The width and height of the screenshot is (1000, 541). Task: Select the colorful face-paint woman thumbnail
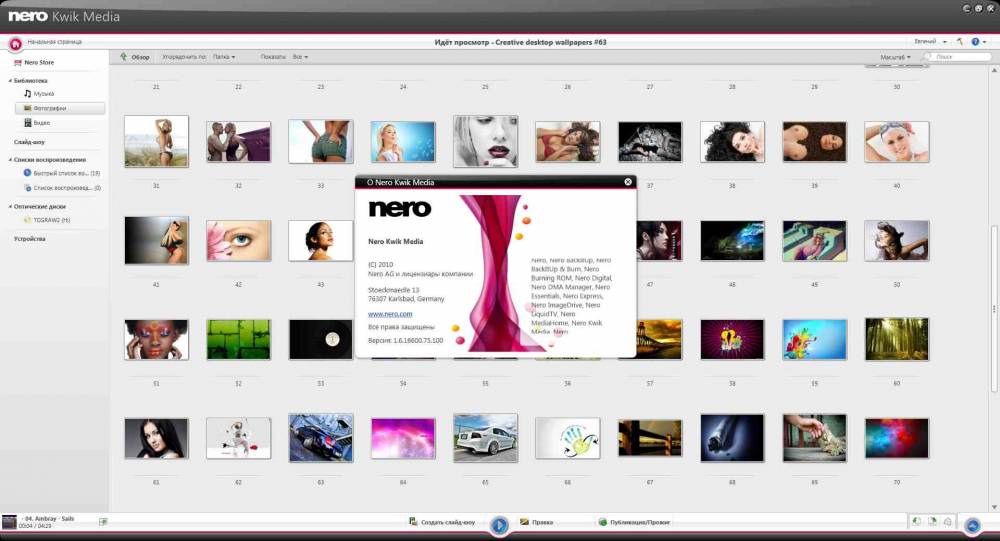pyautogui.click(x=156, y=339)
